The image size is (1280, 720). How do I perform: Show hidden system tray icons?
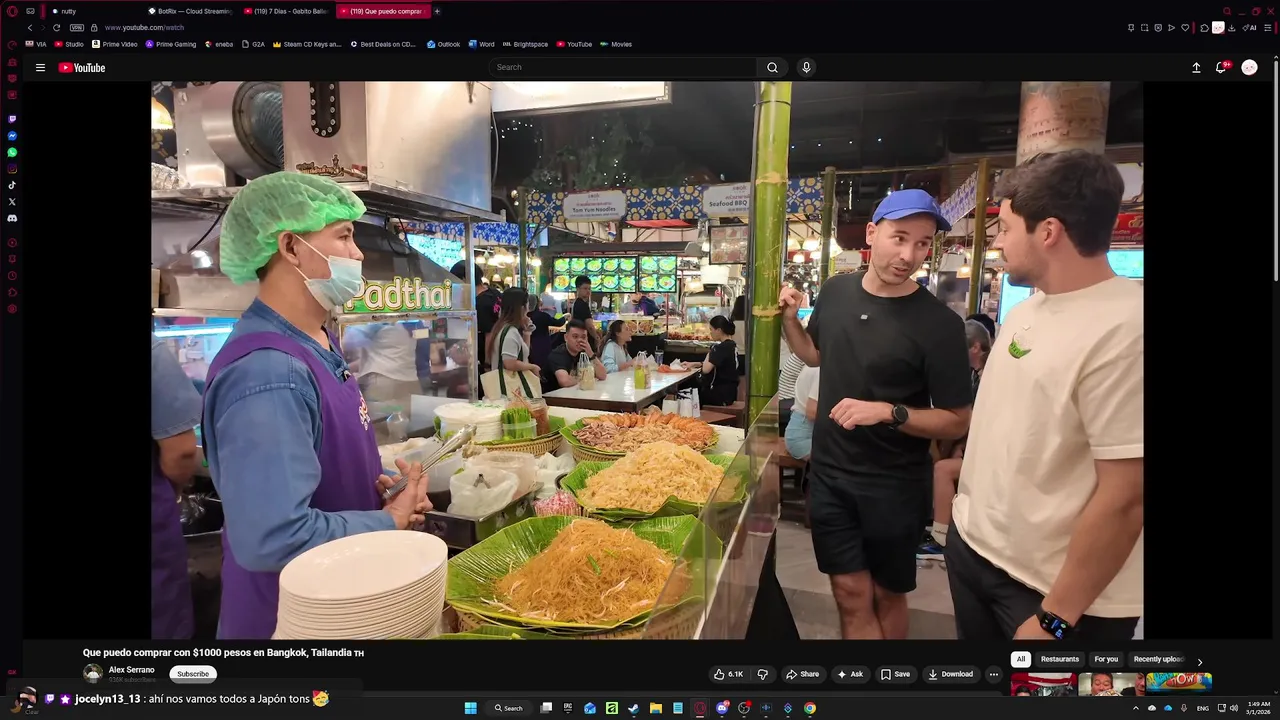pos(1135,708)
